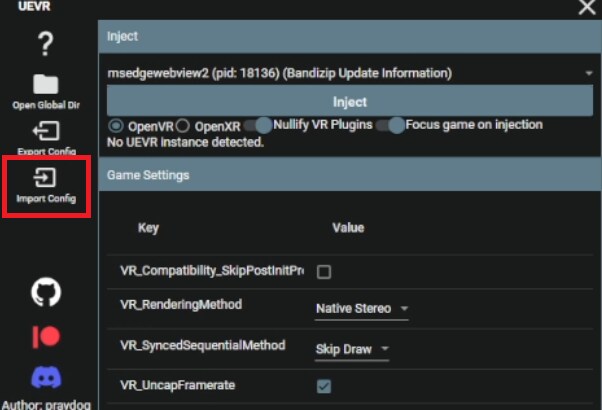Select the OpenVR radio button
This screenshot has width=602, height=410.
(x=116, y=126)
